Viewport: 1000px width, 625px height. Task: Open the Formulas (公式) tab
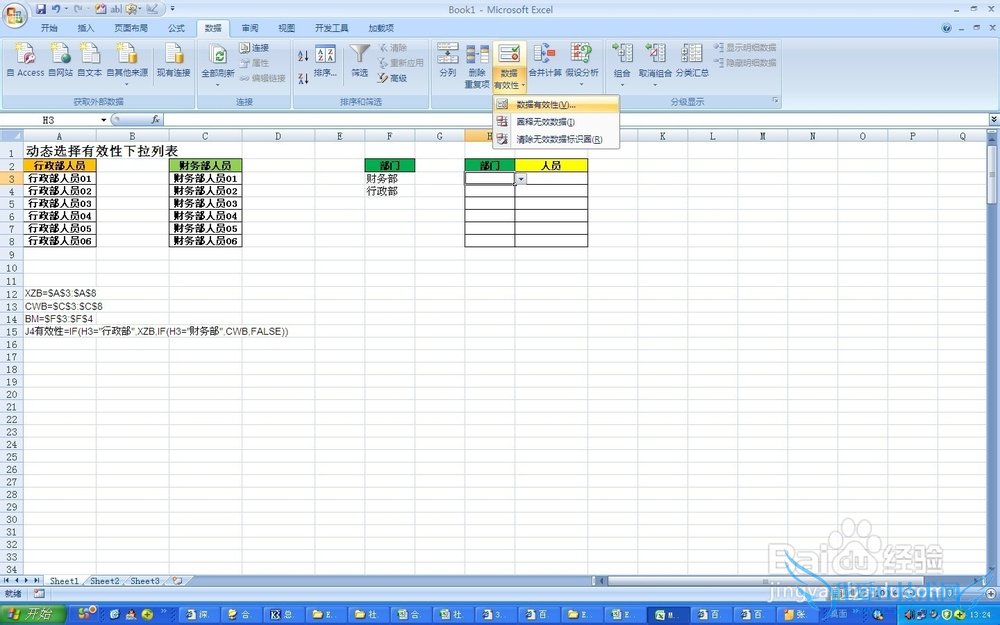[176, 28]
